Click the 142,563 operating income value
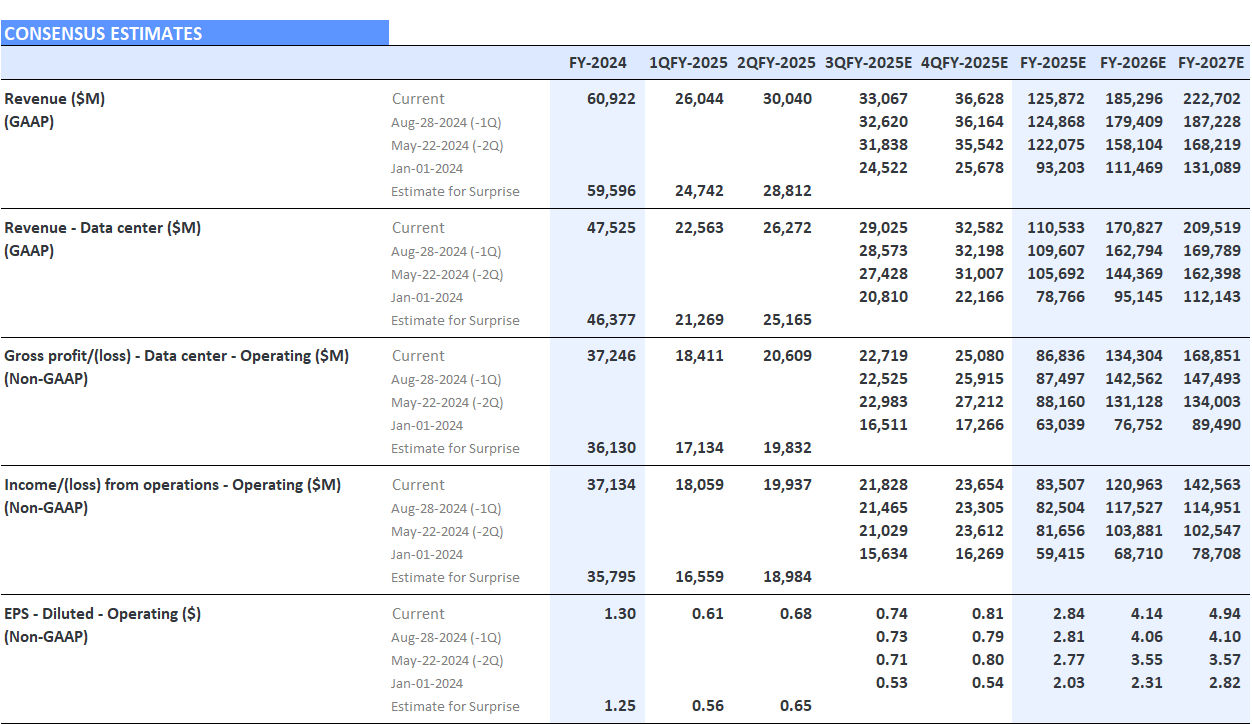The width and height of the screenshot is (1252, 724). click(1210, 484)
